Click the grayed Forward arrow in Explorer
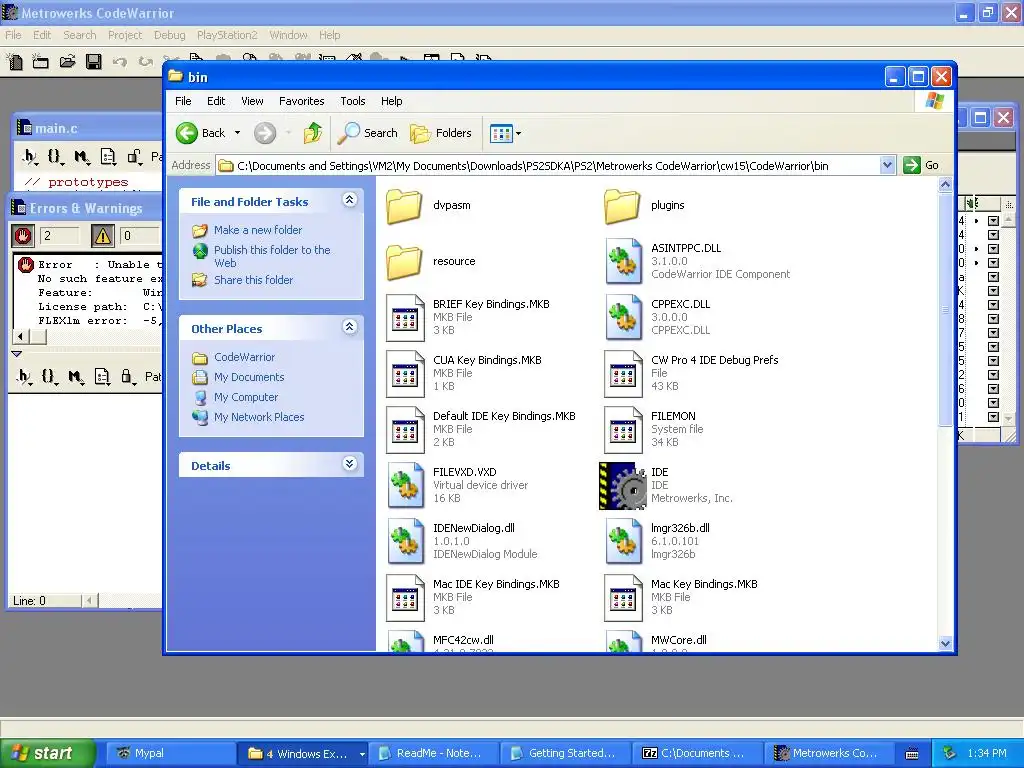This screenshot has width=1024, height=768. pos(264,133)
